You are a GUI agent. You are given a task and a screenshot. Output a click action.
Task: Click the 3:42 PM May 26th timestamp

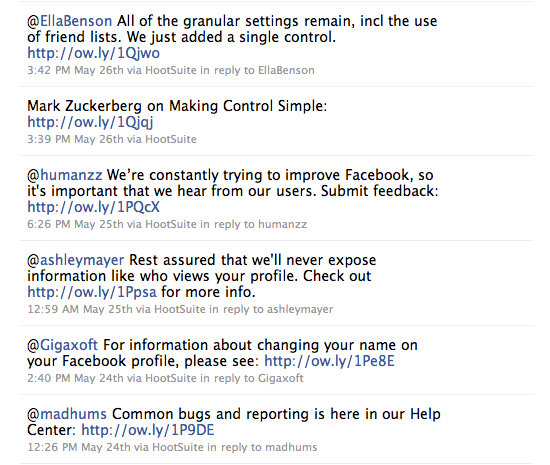[x=75, y=70]
